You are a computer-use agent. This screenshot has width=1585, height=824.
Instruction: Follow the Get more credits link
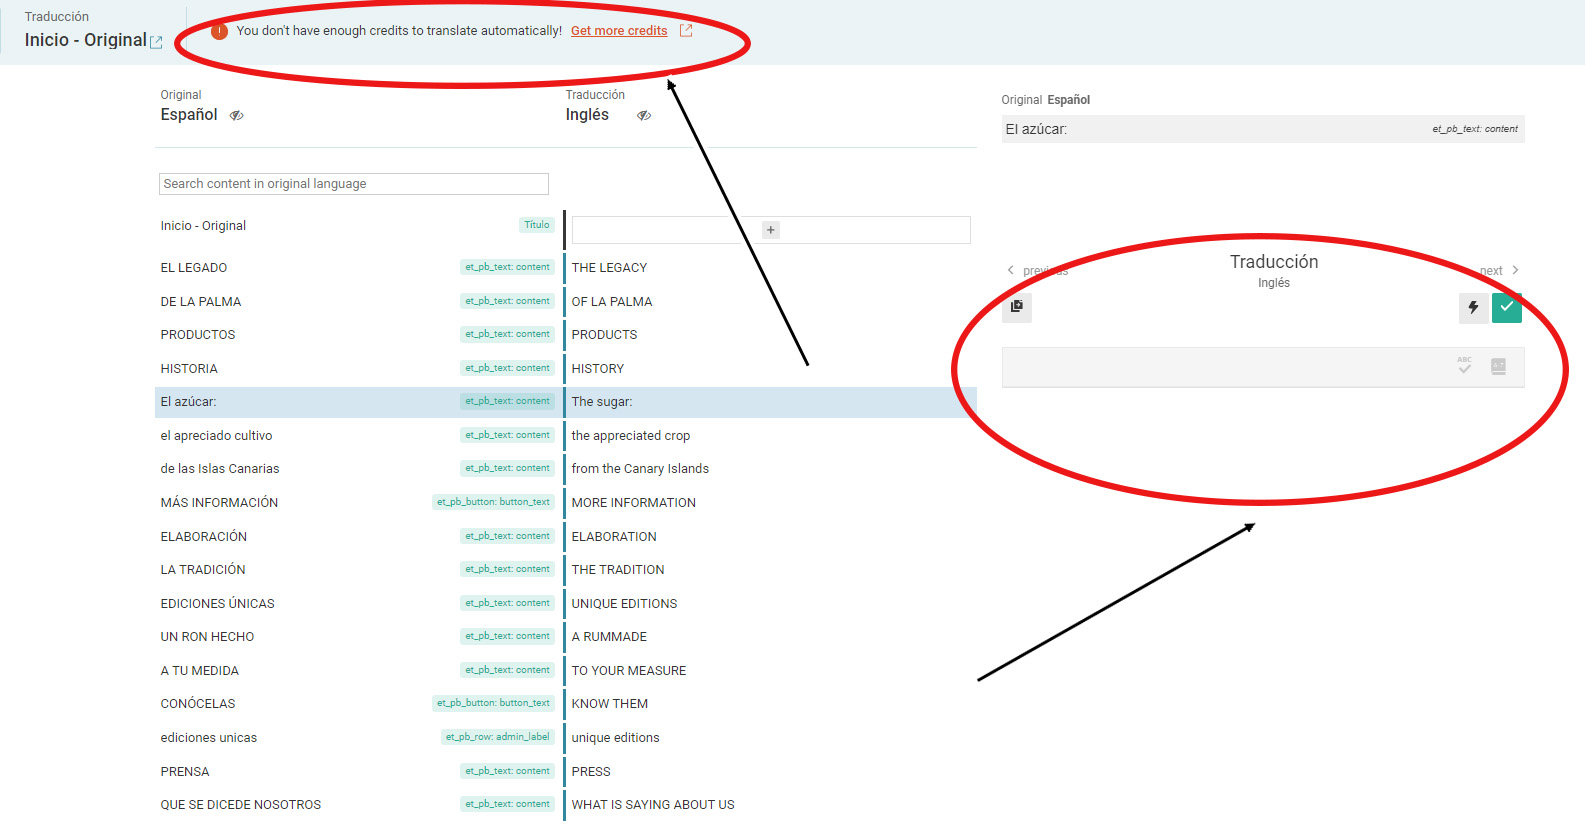tap(619, 31)
